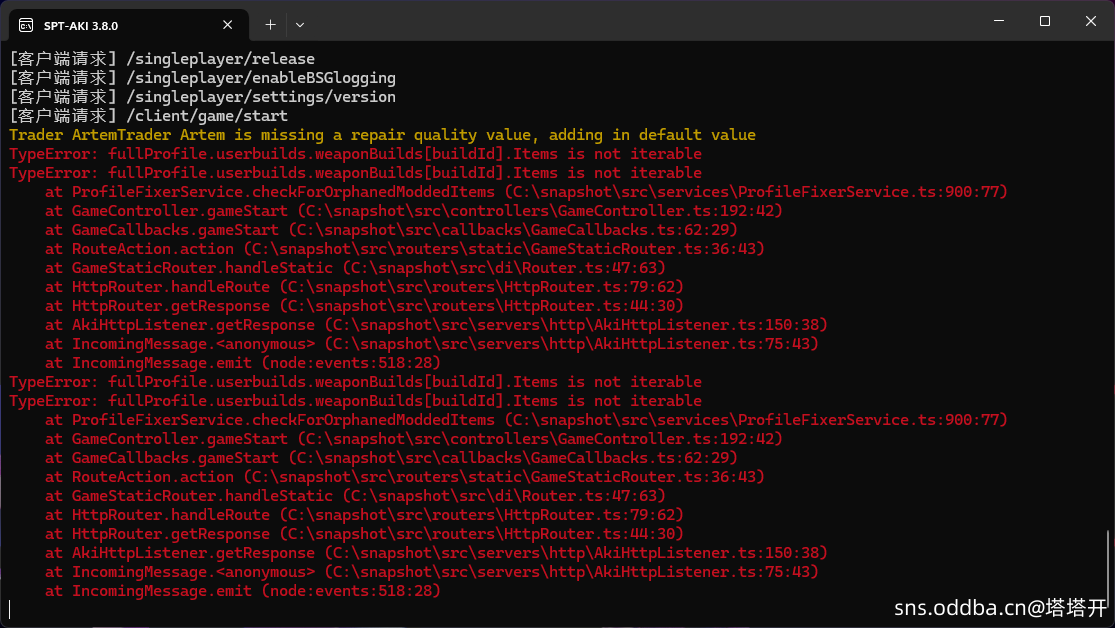Open a new terminal tab with plus
Image resolution: width=1115 pixels, height=628 pixels.
(270, 24)
